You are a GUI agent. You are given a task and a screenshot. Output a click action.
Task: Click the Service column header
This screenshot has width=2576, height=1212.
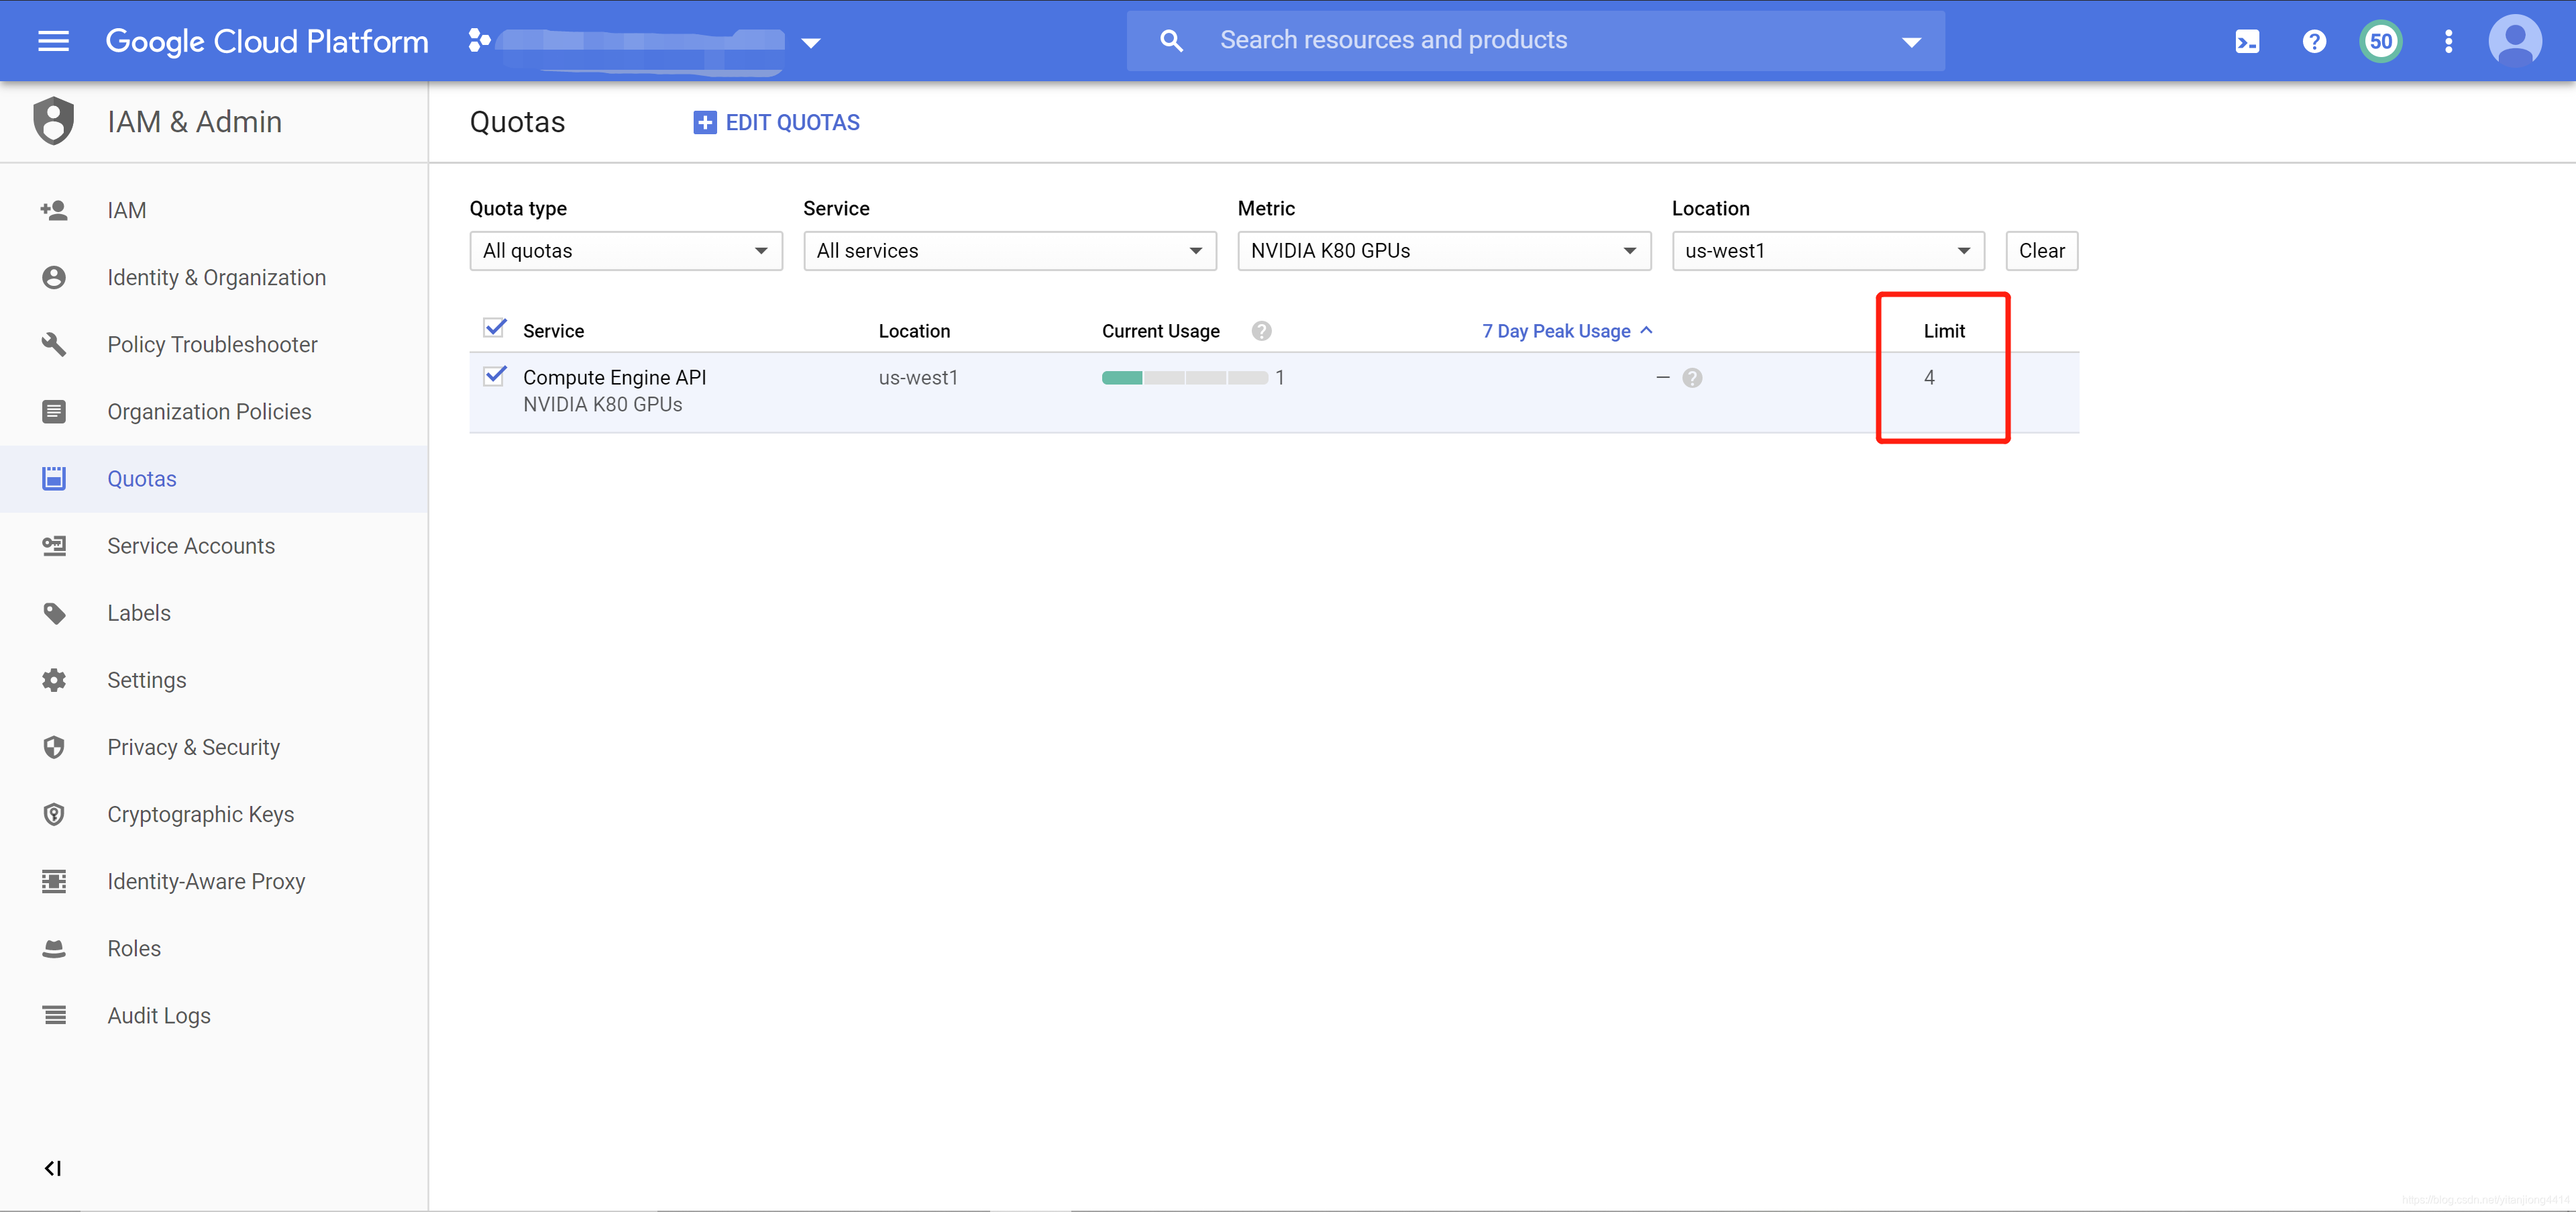[x=553, y=331]
